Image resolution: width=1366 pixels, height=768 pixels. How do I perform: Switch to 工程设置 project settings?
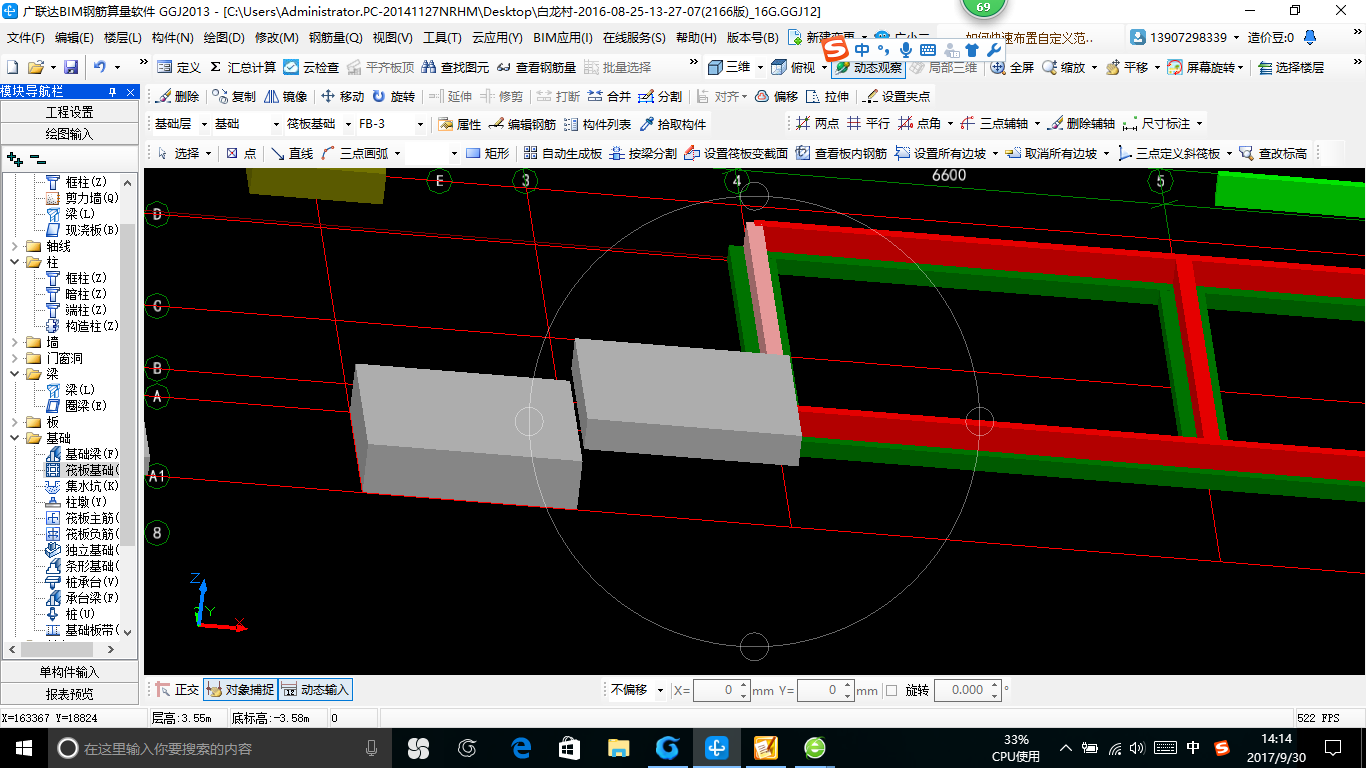tap(70, 112)
